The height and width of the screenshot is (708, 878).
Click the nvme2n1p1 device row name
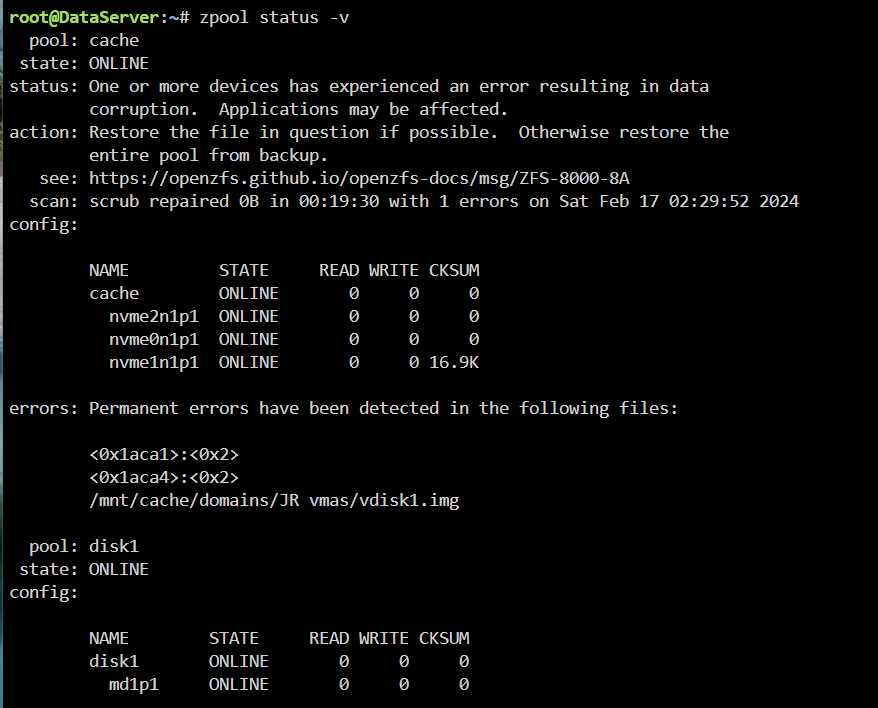pos(154,316)
